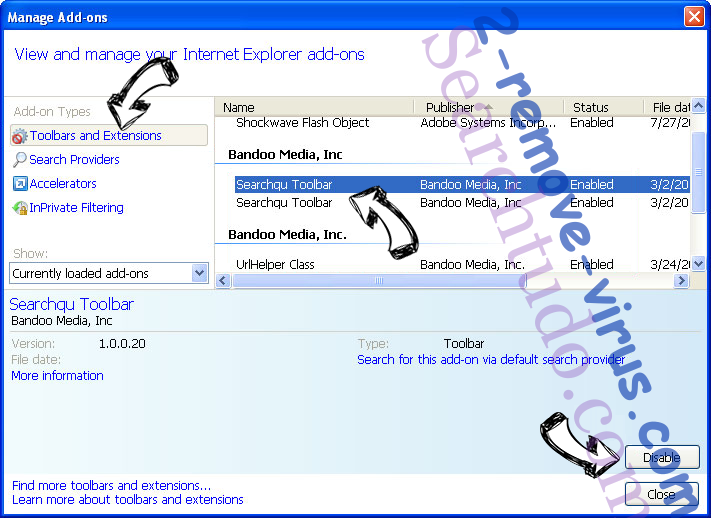Open InPrivate Filtering category
Viewport: 711px width, 518px height.
(x=76, y=208)
